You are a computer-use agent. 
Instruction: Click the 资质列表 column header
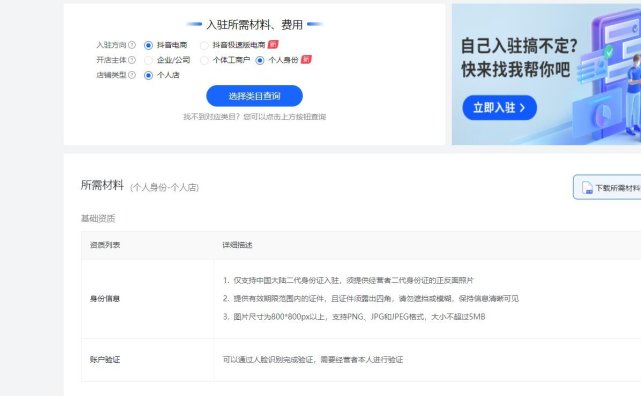click(x=105, y=245)
